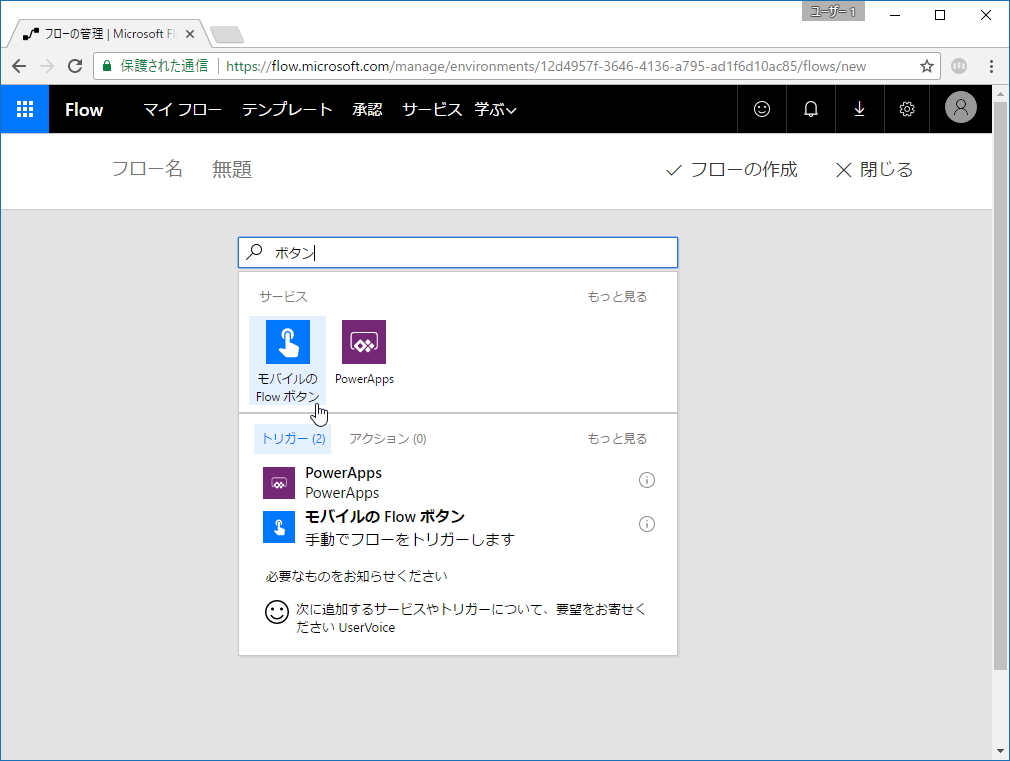Click the search magnifier icon
Viewport: 1010px width, 761px height.
(254, 252)
